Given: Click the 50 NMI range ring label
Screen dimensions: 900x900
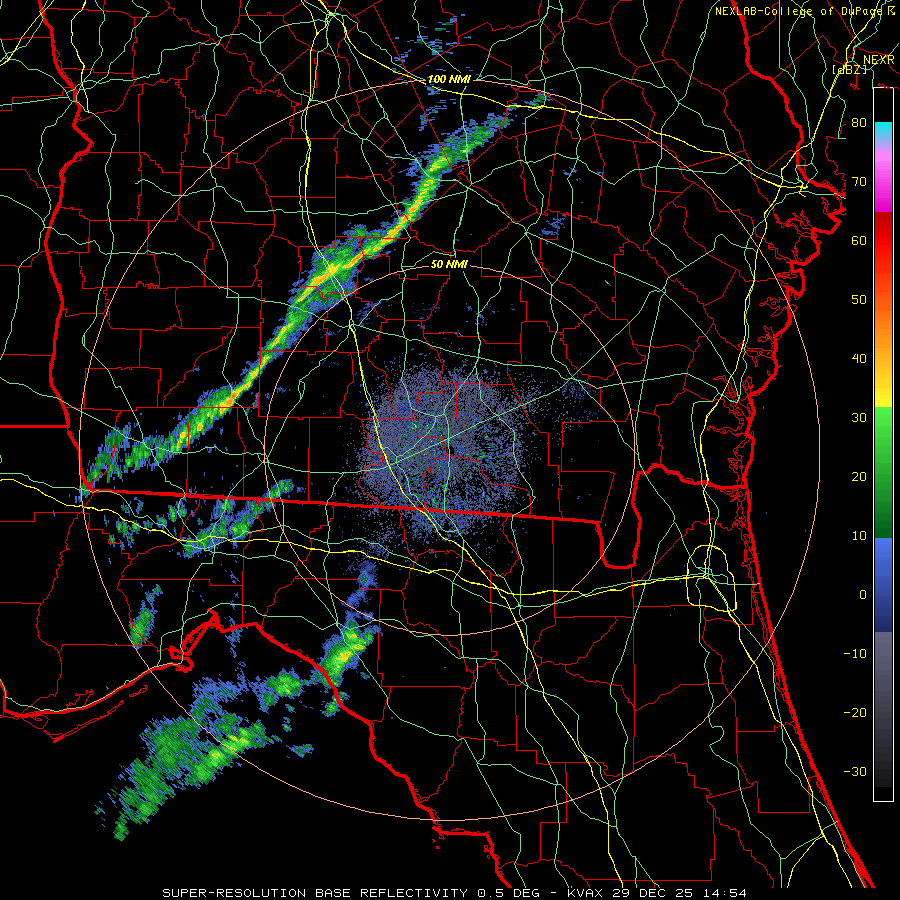Looking at the screenshot, I should coord(449,264).
